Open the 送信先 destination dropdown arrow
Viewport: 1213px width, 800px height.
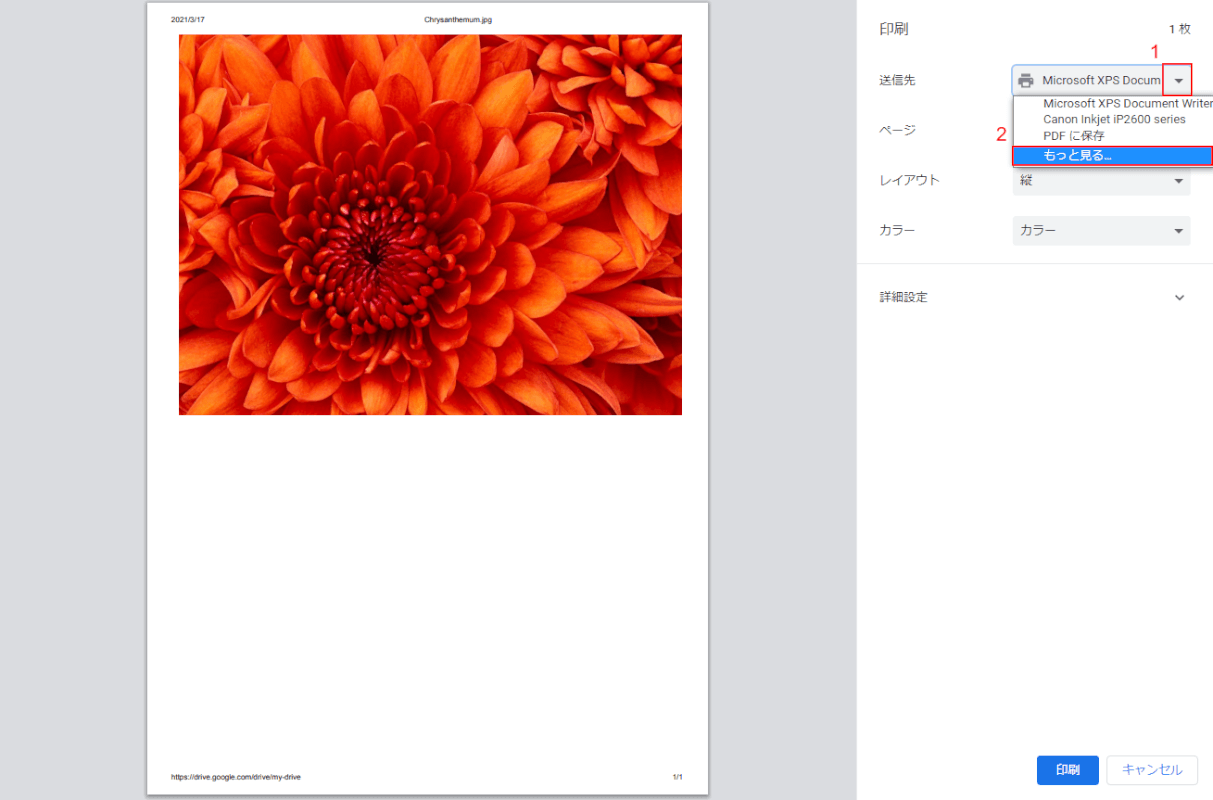pyautogui.click(x=1179, y=81)
